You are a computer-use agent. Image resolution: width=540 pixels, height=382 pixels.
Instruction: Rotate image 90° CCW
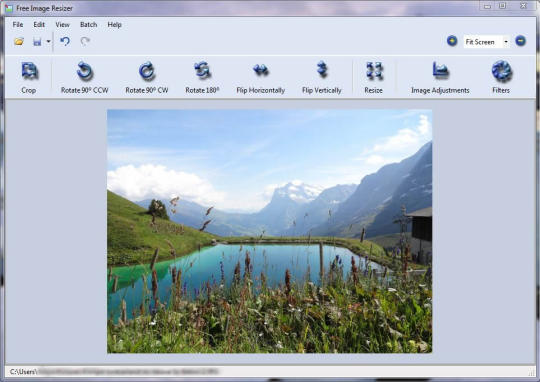(84, 71)
